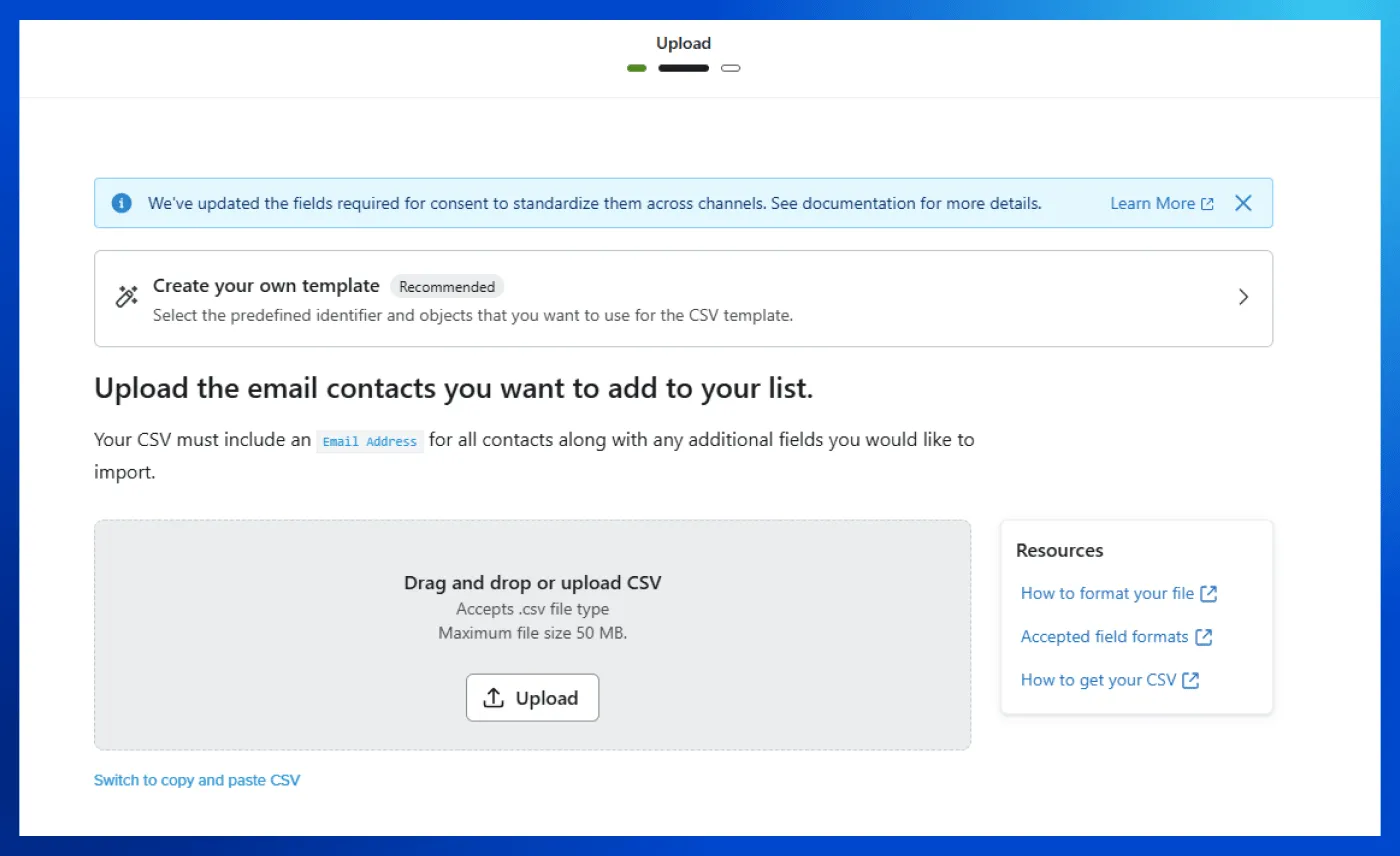1400x856 pixels.
Task: Open Accepted field formats resource link
Action: coord(1104,637)
